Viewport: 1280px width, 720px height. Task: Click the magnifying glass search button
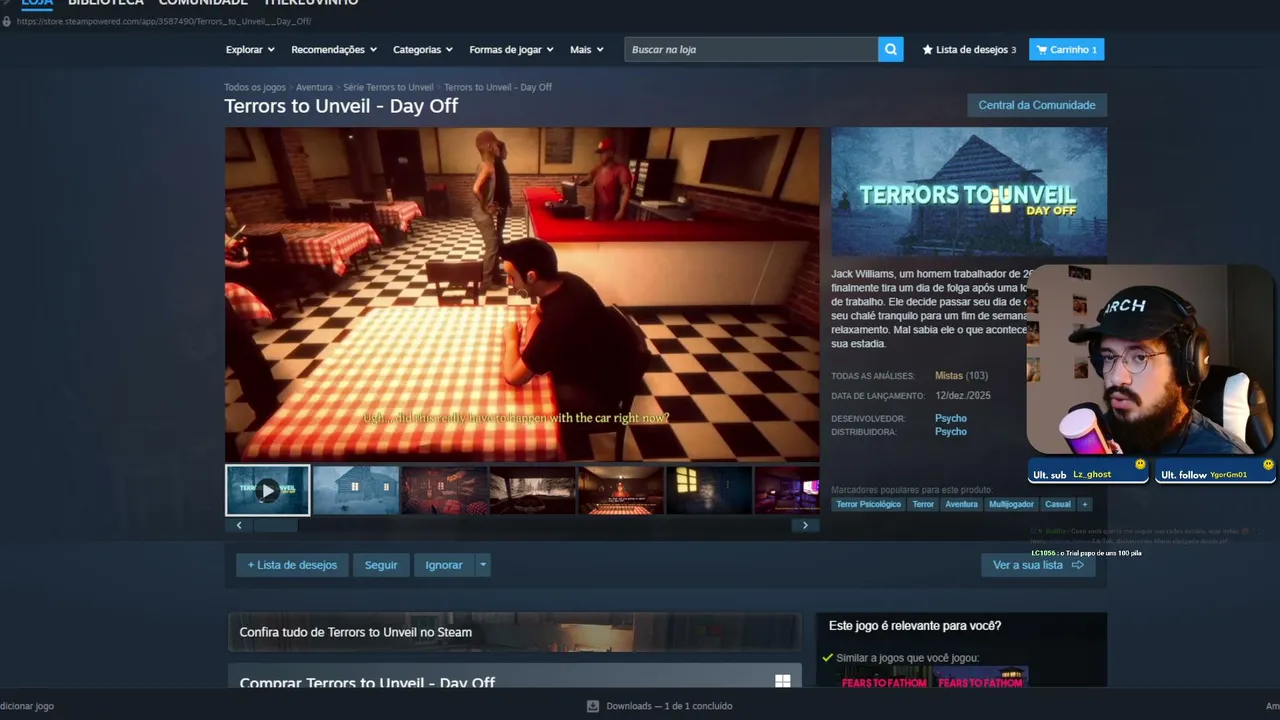891,49
